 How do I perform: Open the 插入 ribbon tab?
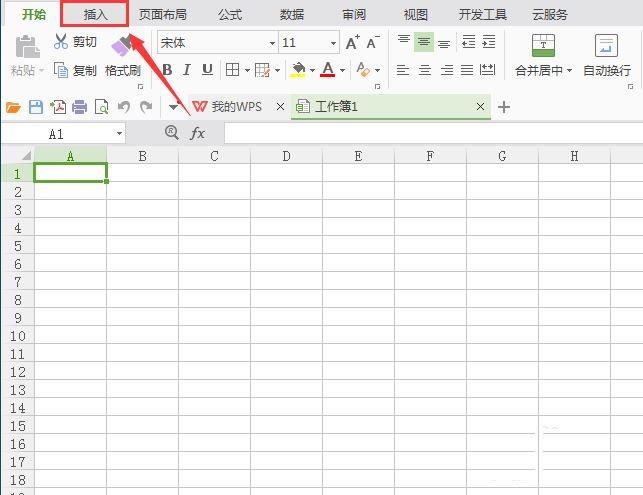(95, 14)
